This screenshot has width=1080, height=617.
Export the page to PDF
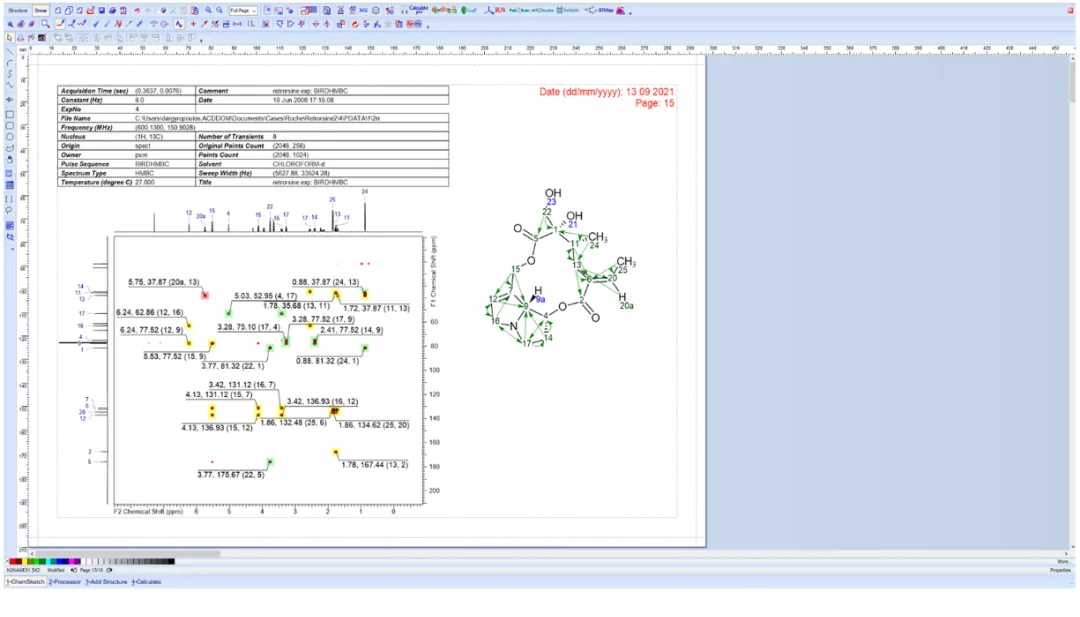click(123, 10)
